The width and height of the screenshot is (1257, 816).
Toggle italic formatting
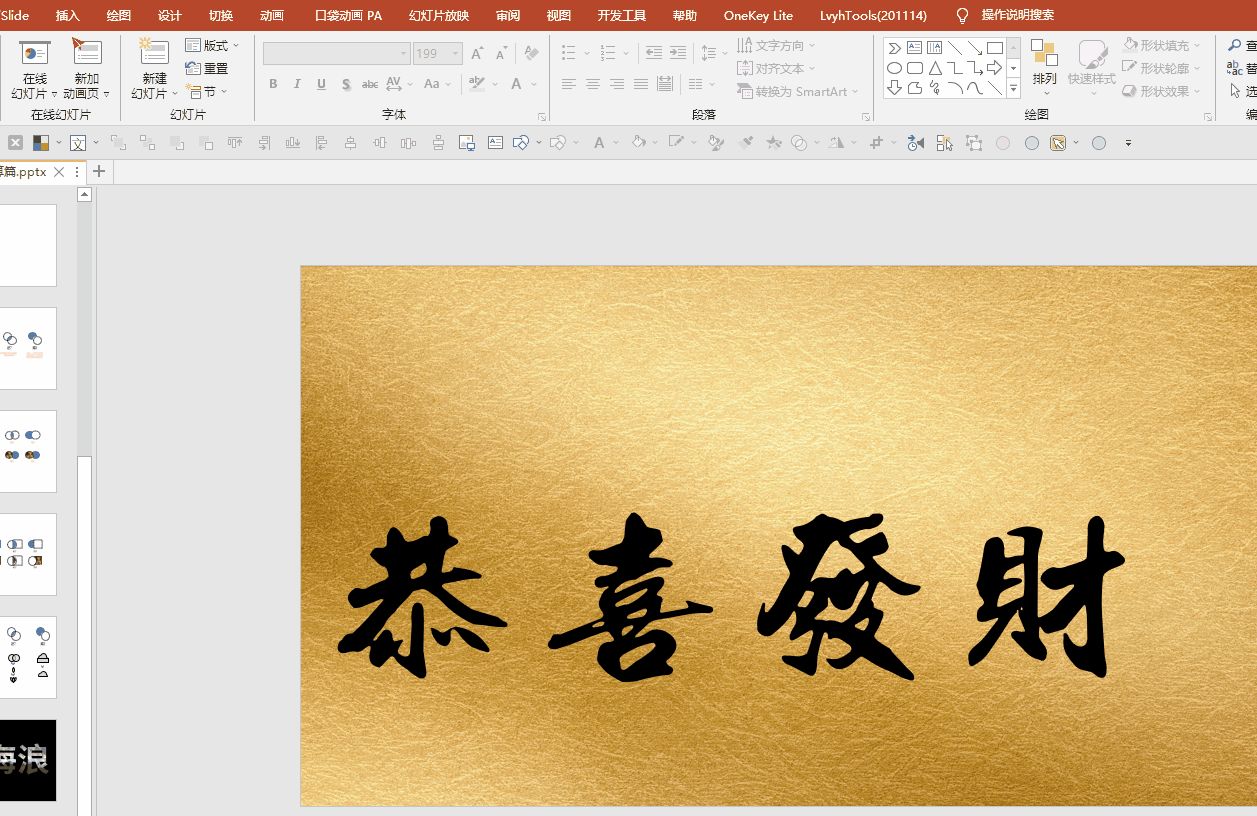(x=296, y=85)
